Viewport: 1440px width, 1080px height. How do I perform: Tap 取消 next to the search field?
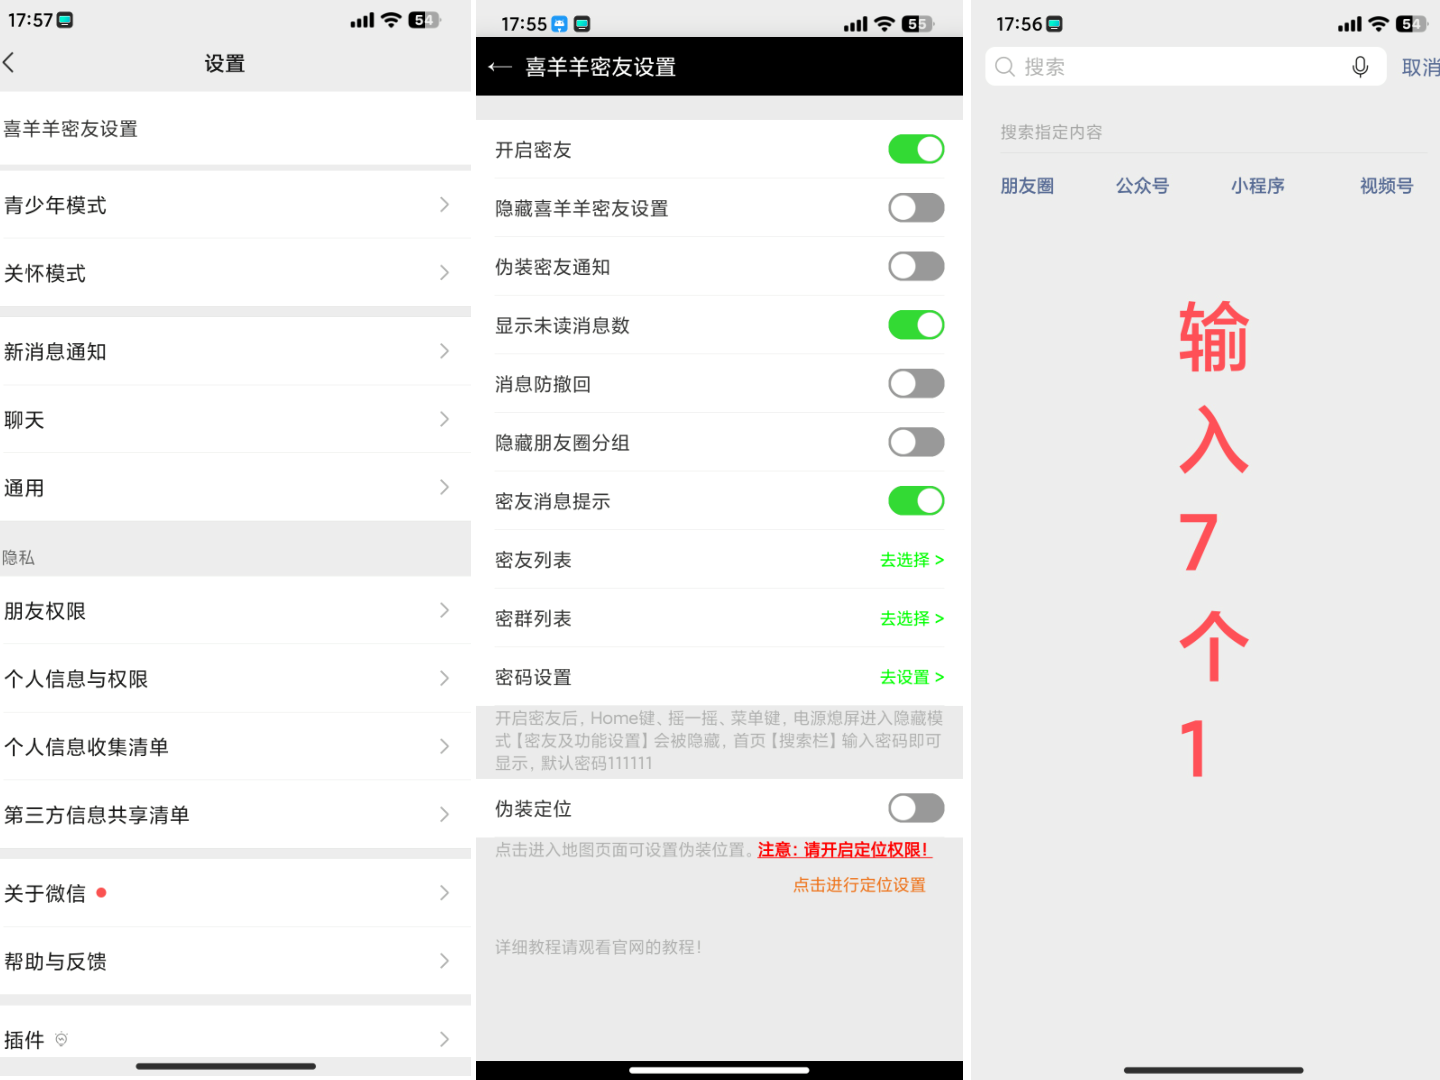pos(1421,67)
